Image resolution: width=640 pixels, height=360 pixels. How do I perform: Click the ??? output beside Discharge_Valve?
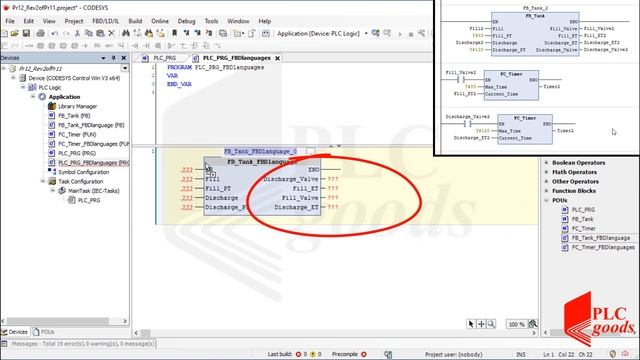pos(333,179)
